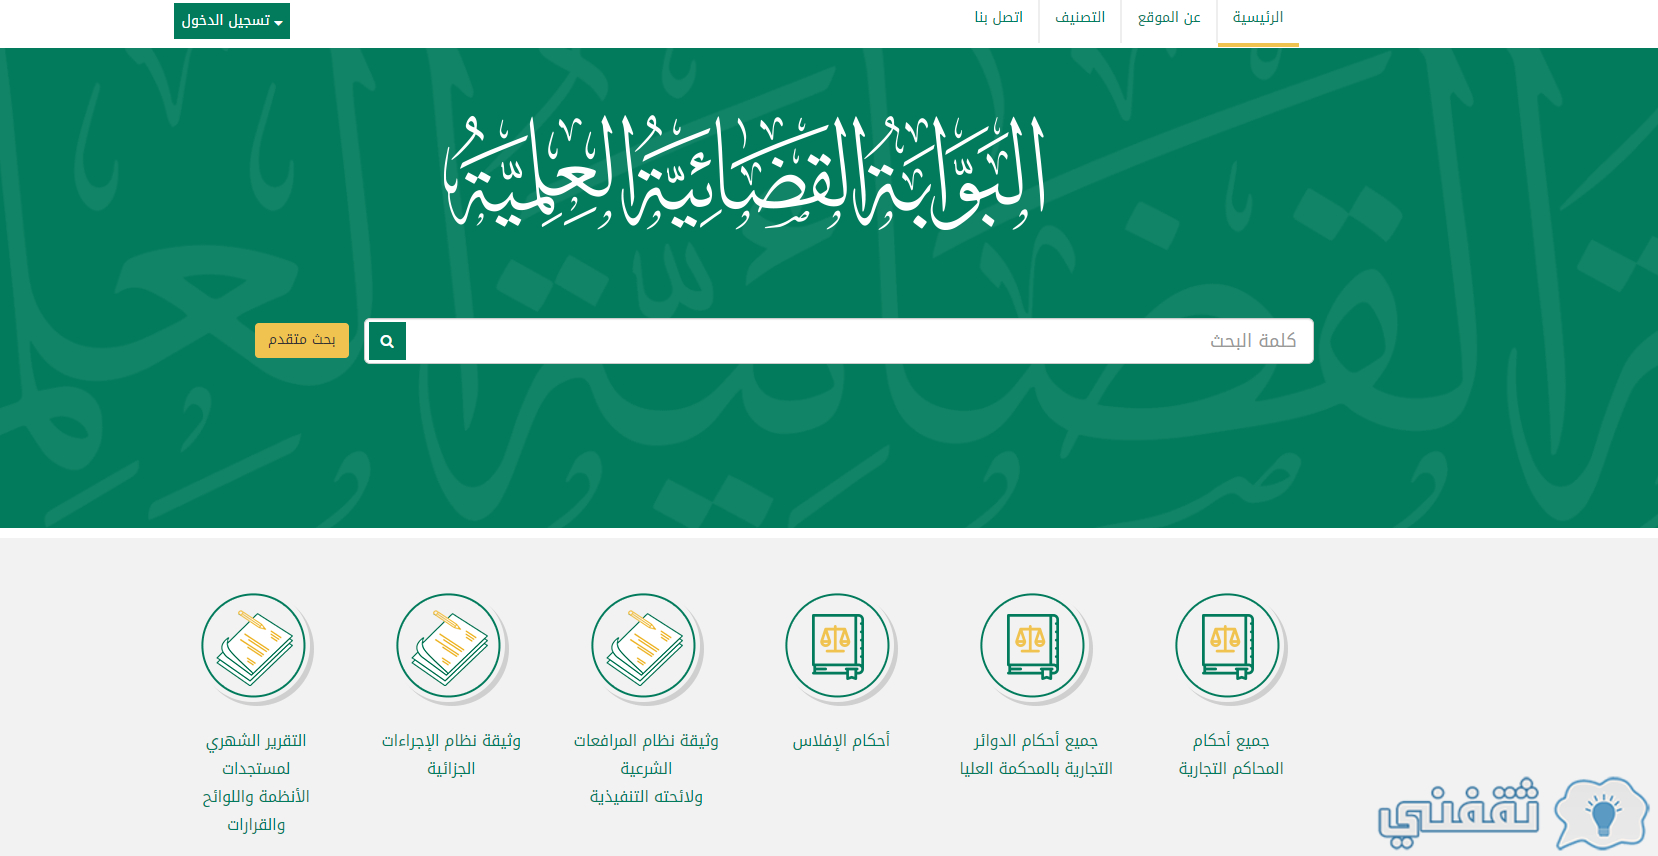Click the document icon for وثيقة نظام الإجراءات الجزائية

pos(449,646)
